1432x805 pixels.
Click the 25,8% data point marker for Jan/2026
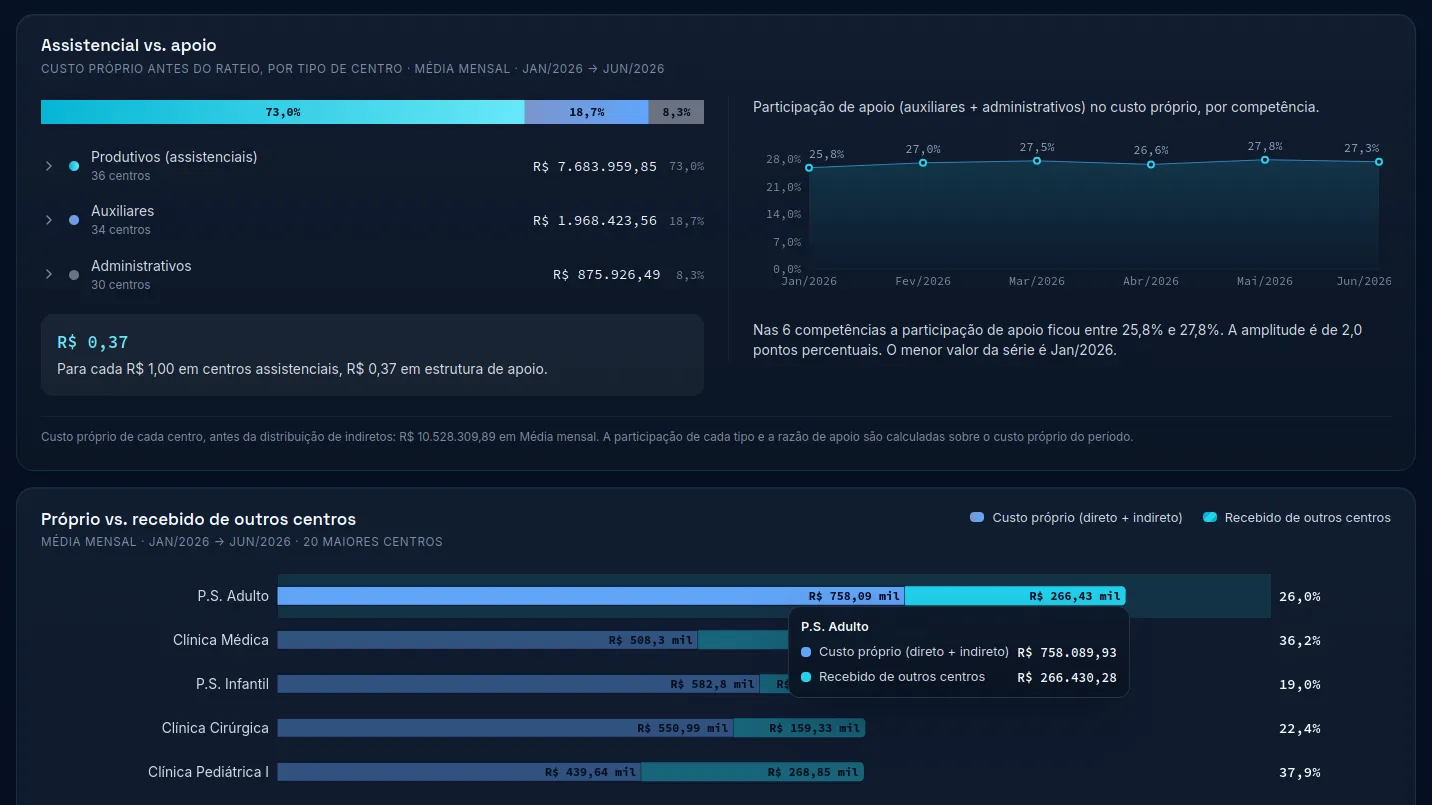[x=809, y=167]
